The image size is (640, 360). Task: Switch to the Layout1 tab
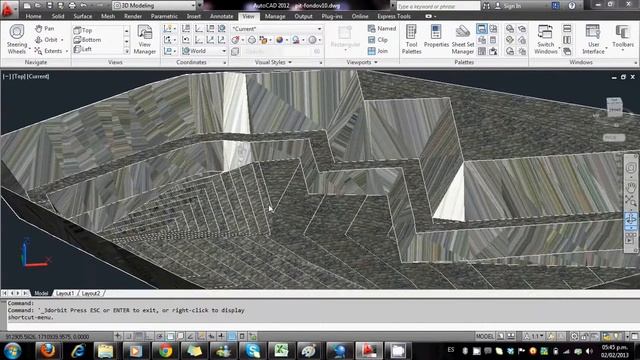65,293
